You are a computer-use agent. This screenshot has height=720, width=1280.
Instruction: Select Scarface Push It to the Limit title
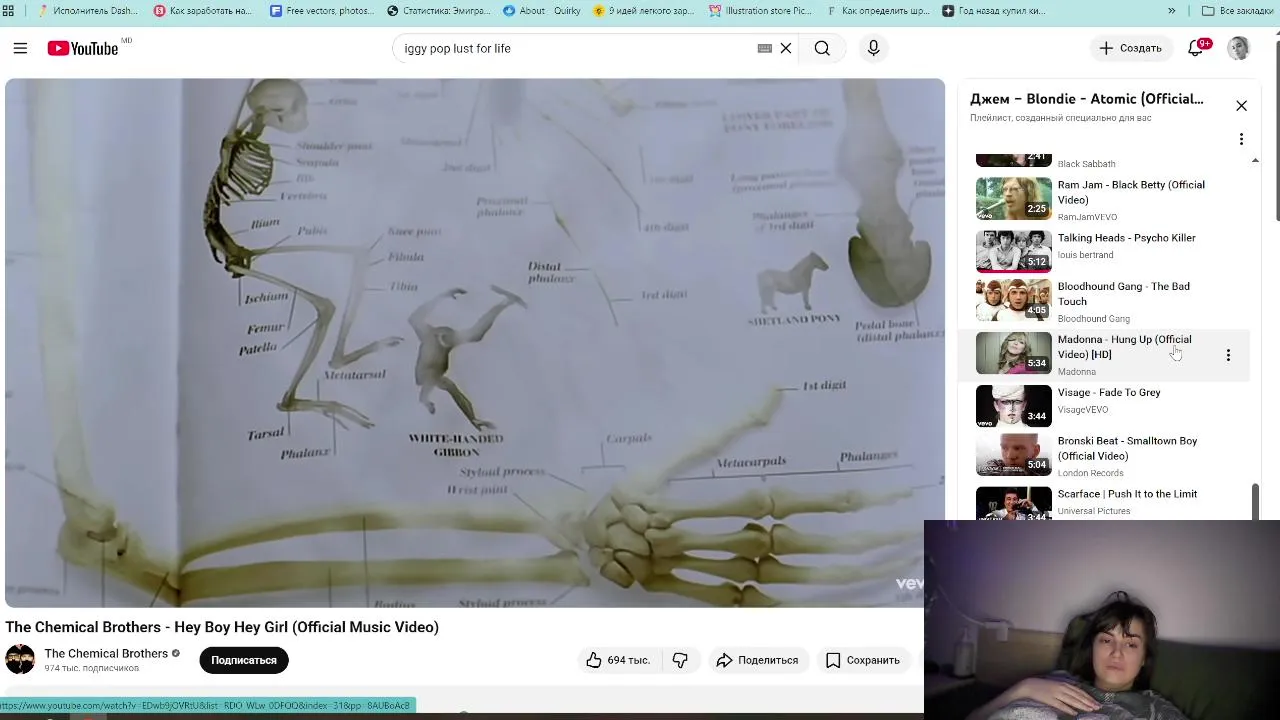coord(1127,494)
